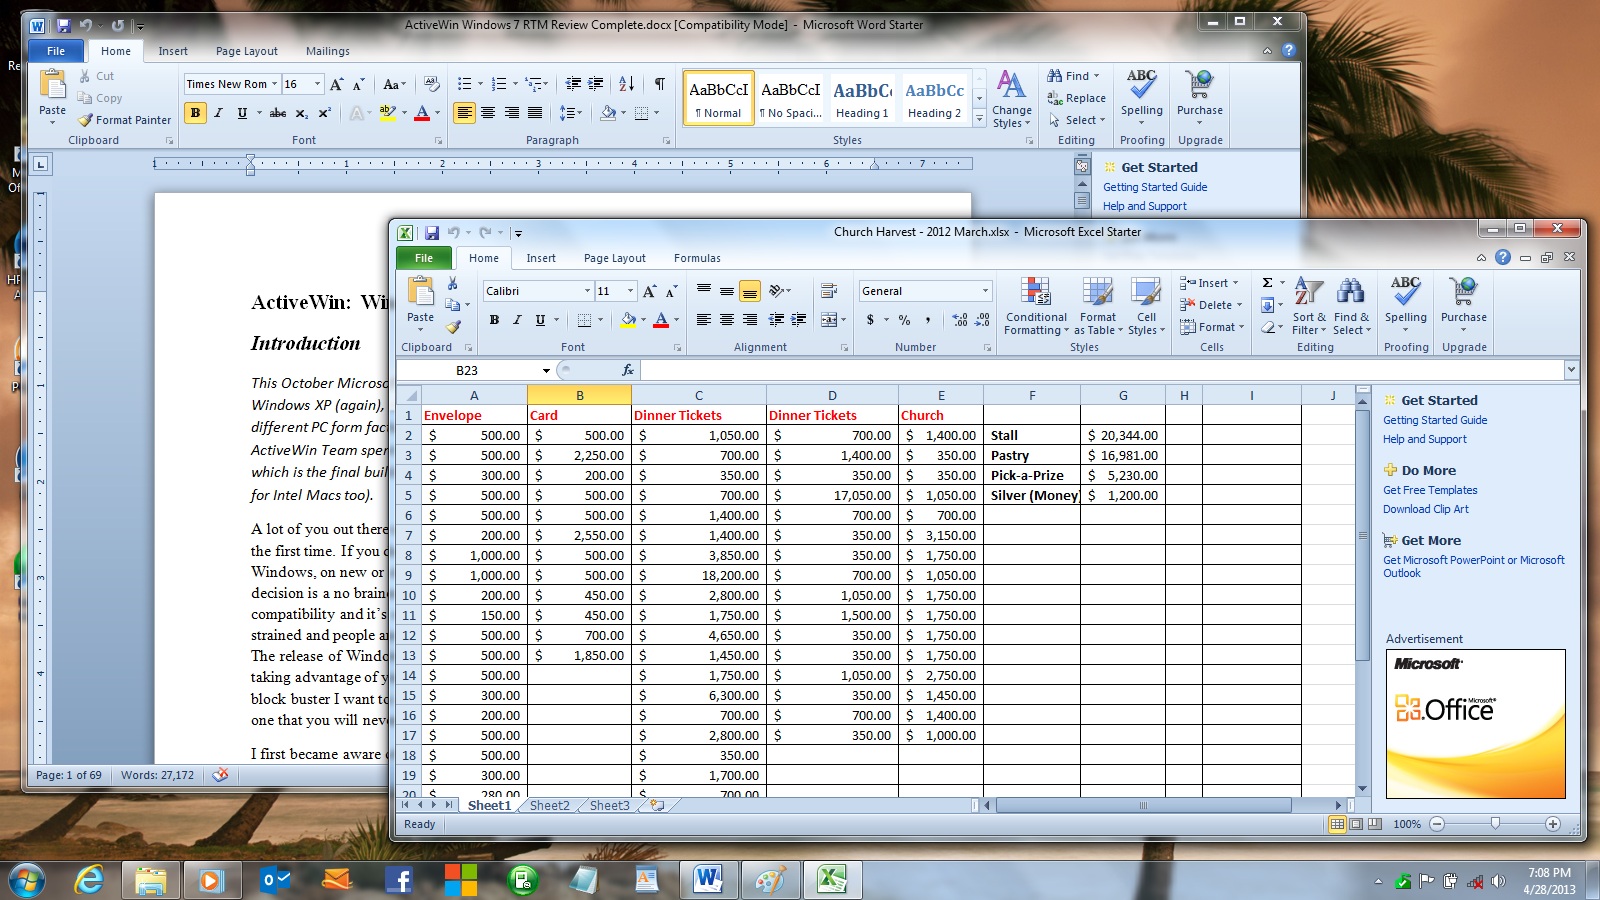Click Word's Superscript icon
The height and width of the screenshot is (900, 1600).
click(x=324, y=113)
